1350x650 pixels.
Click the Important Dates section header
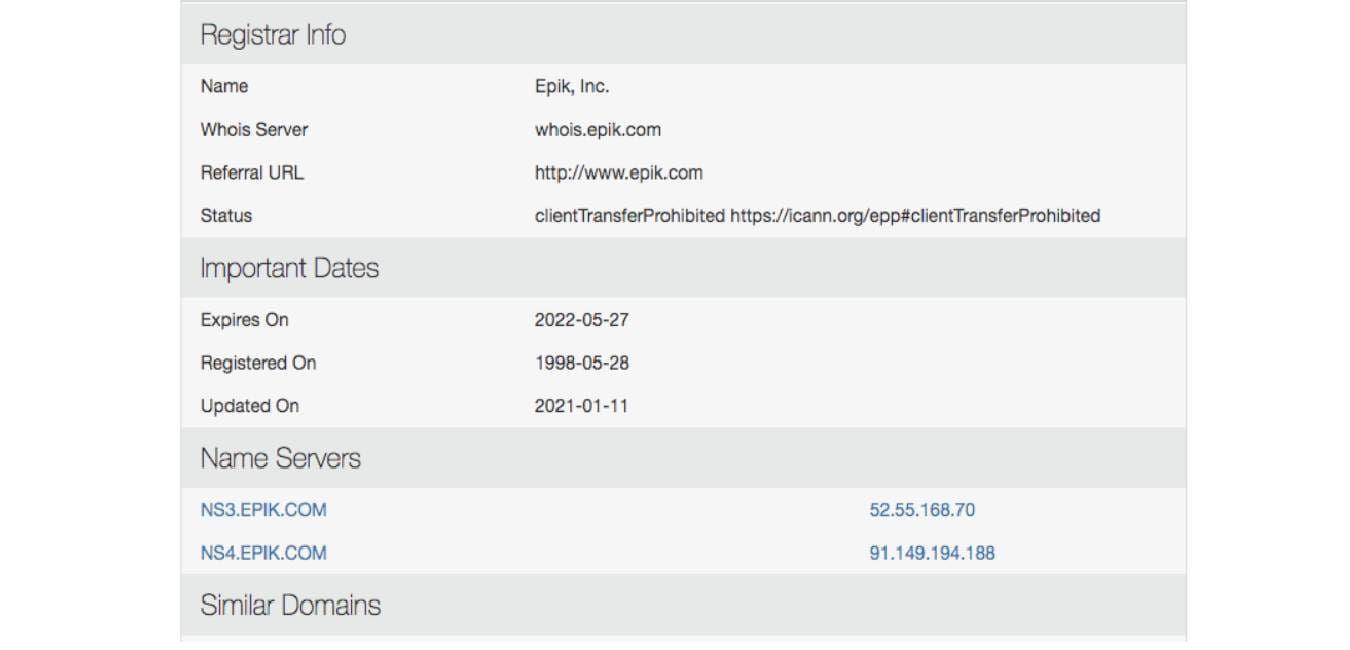tap(290, 268)
